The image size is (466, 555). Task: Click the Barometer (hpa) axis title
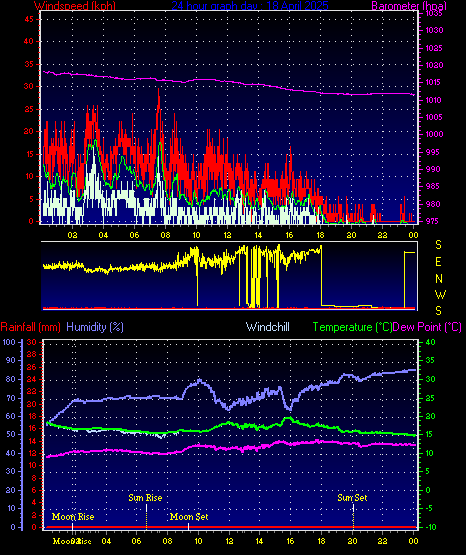[409, 6]
